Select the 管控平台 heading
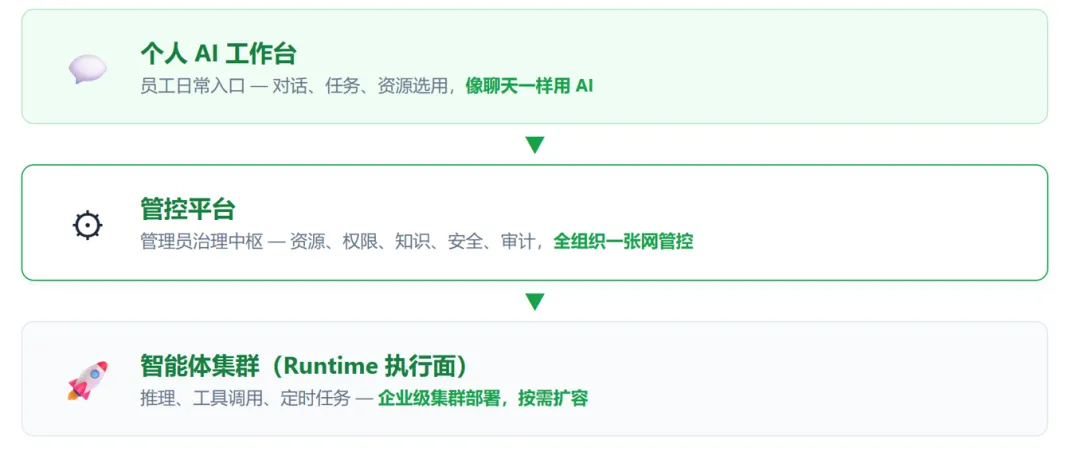The height and width of the screenshot is (452, 1080). coord(188,209)
